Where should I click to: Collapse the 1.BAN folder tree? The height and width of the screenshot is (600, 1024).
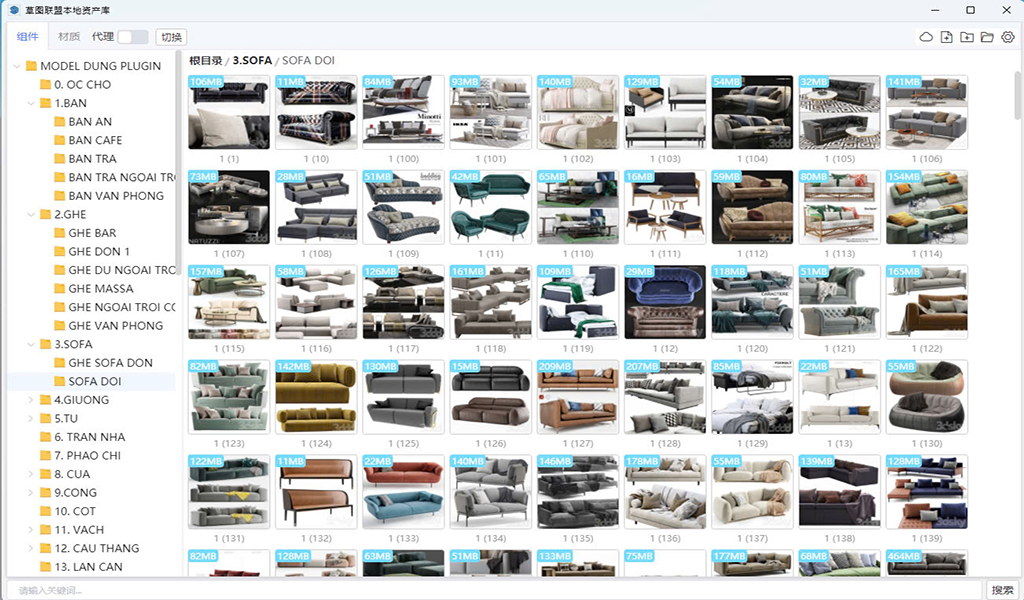click(31, 103)
